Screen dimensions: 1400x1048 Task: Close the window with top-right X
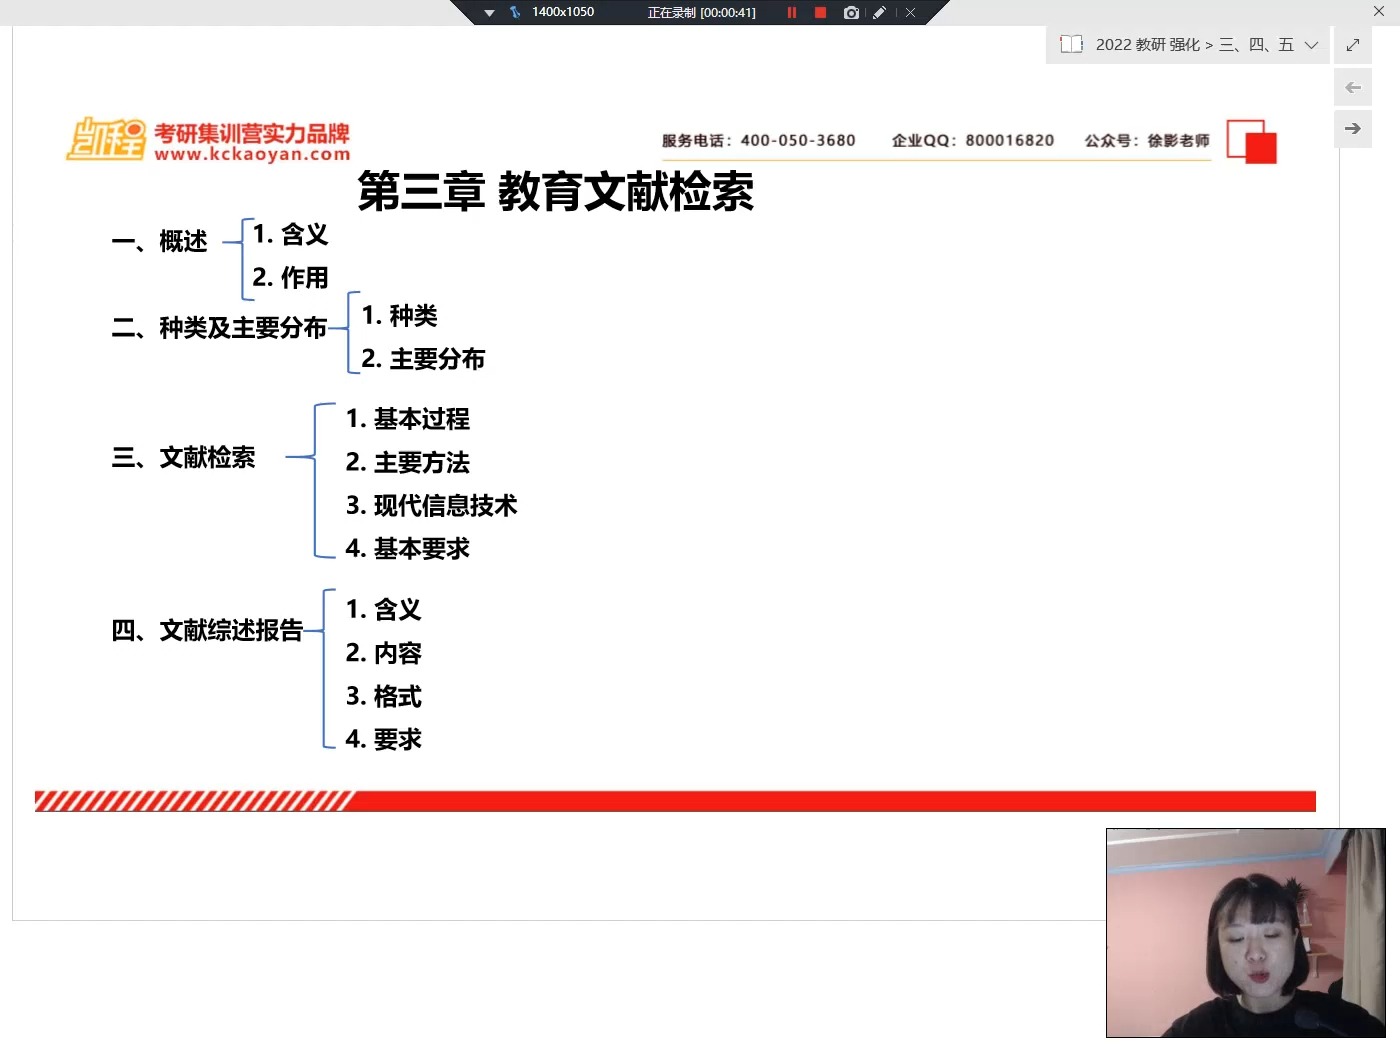pyautogui.click(x=1379, y=11)
